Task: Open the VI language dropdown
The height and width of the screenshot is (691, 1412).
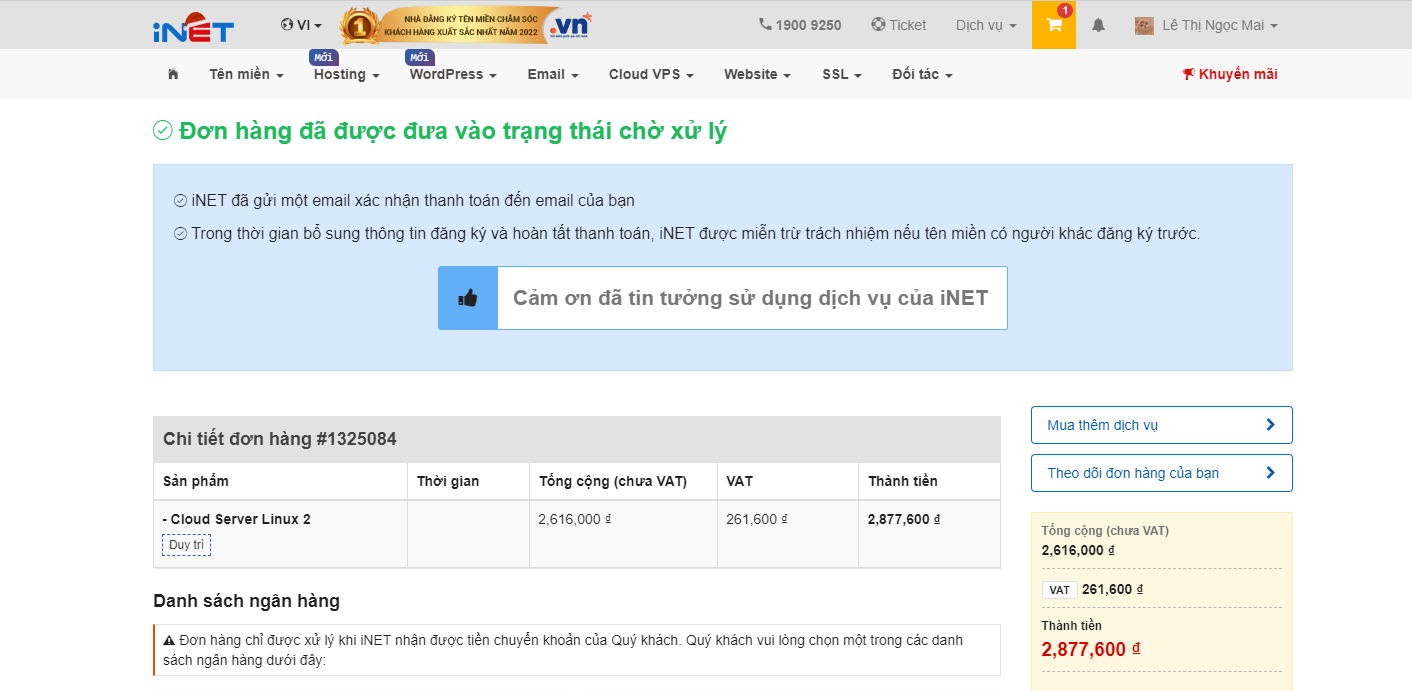Action: [301, 25]
